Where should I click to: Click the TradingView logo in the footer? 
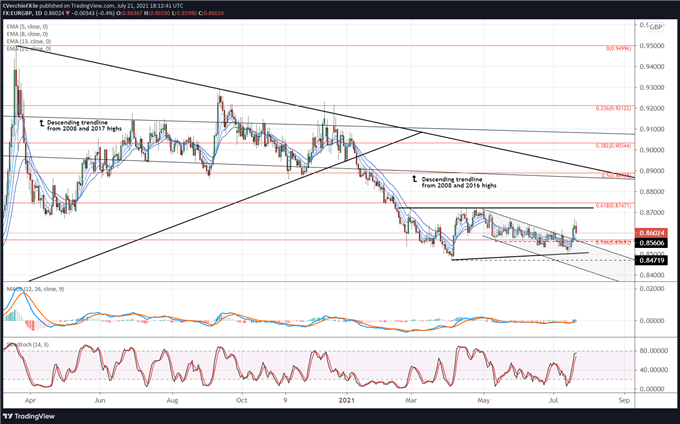tap(29, 416)
